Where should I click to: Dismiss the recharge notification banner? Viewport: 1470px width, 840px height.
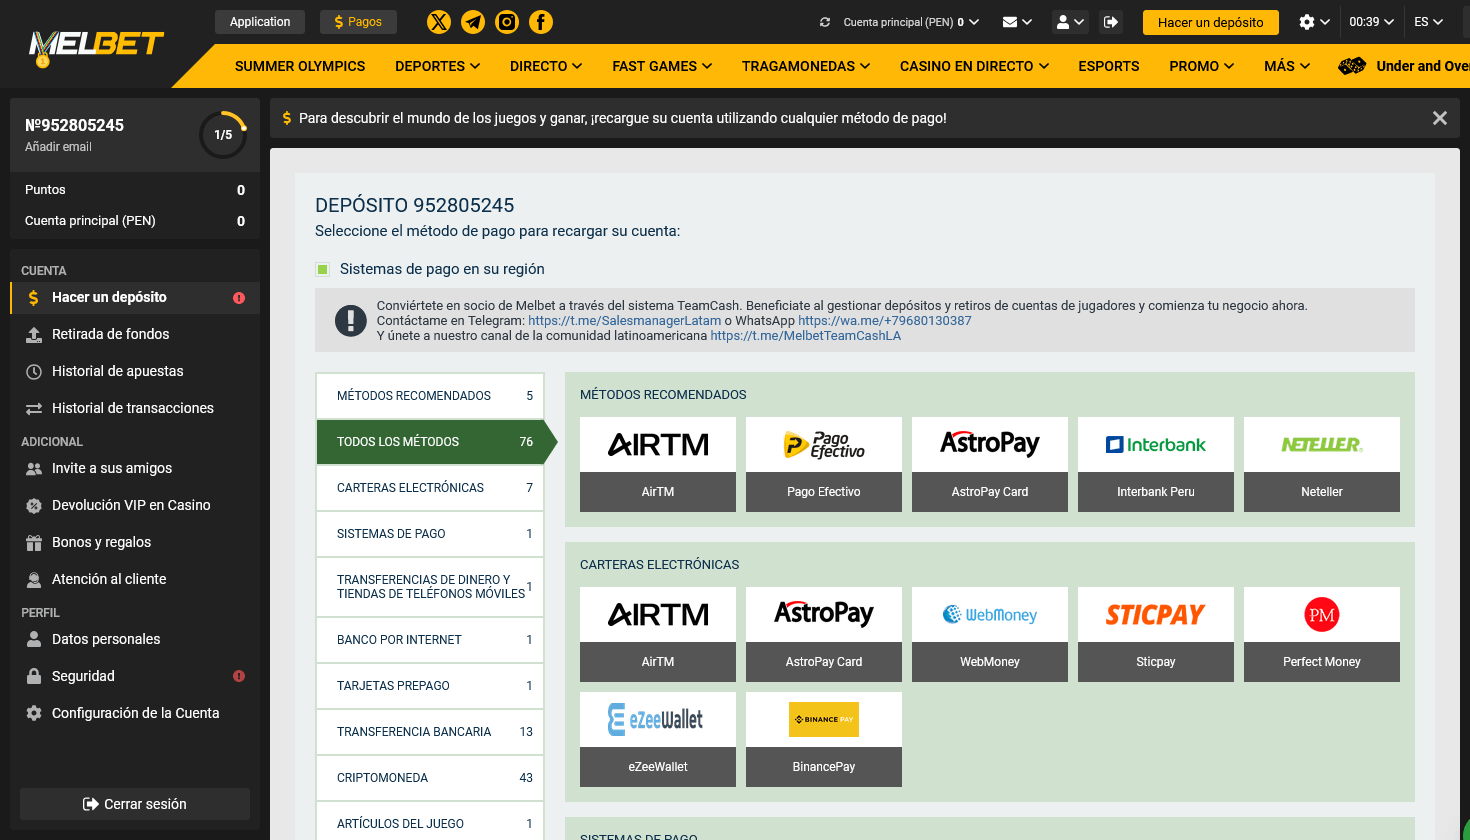click(1440, 118)
